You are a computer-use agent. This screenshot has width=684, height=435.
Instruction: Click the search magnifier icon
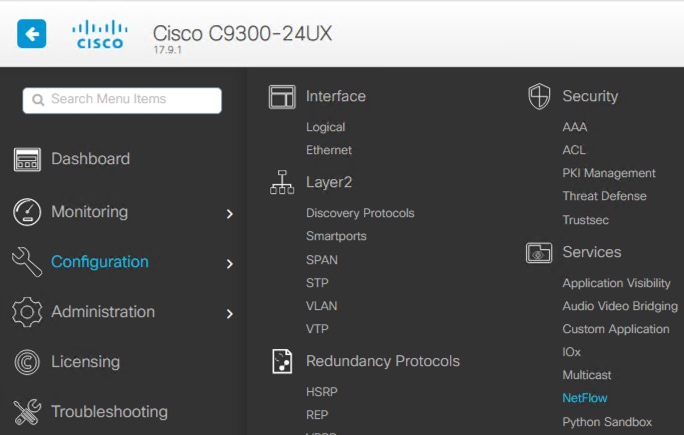(38, 100)
